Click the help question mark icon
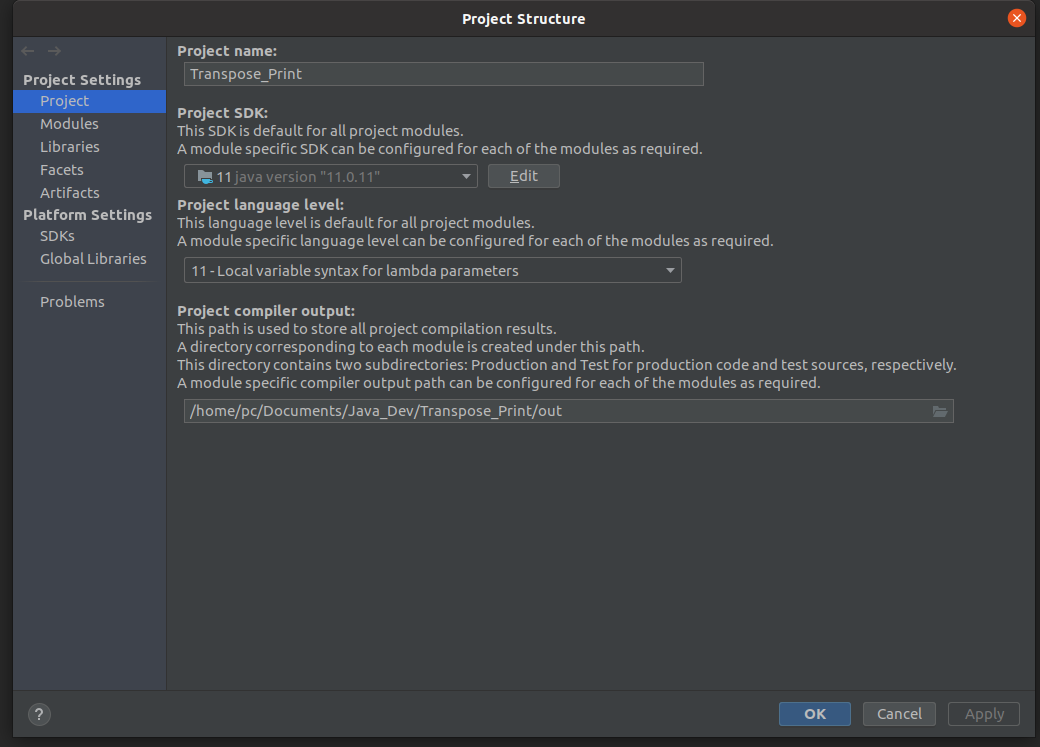Screen dimensions: 1040x747 39,714
